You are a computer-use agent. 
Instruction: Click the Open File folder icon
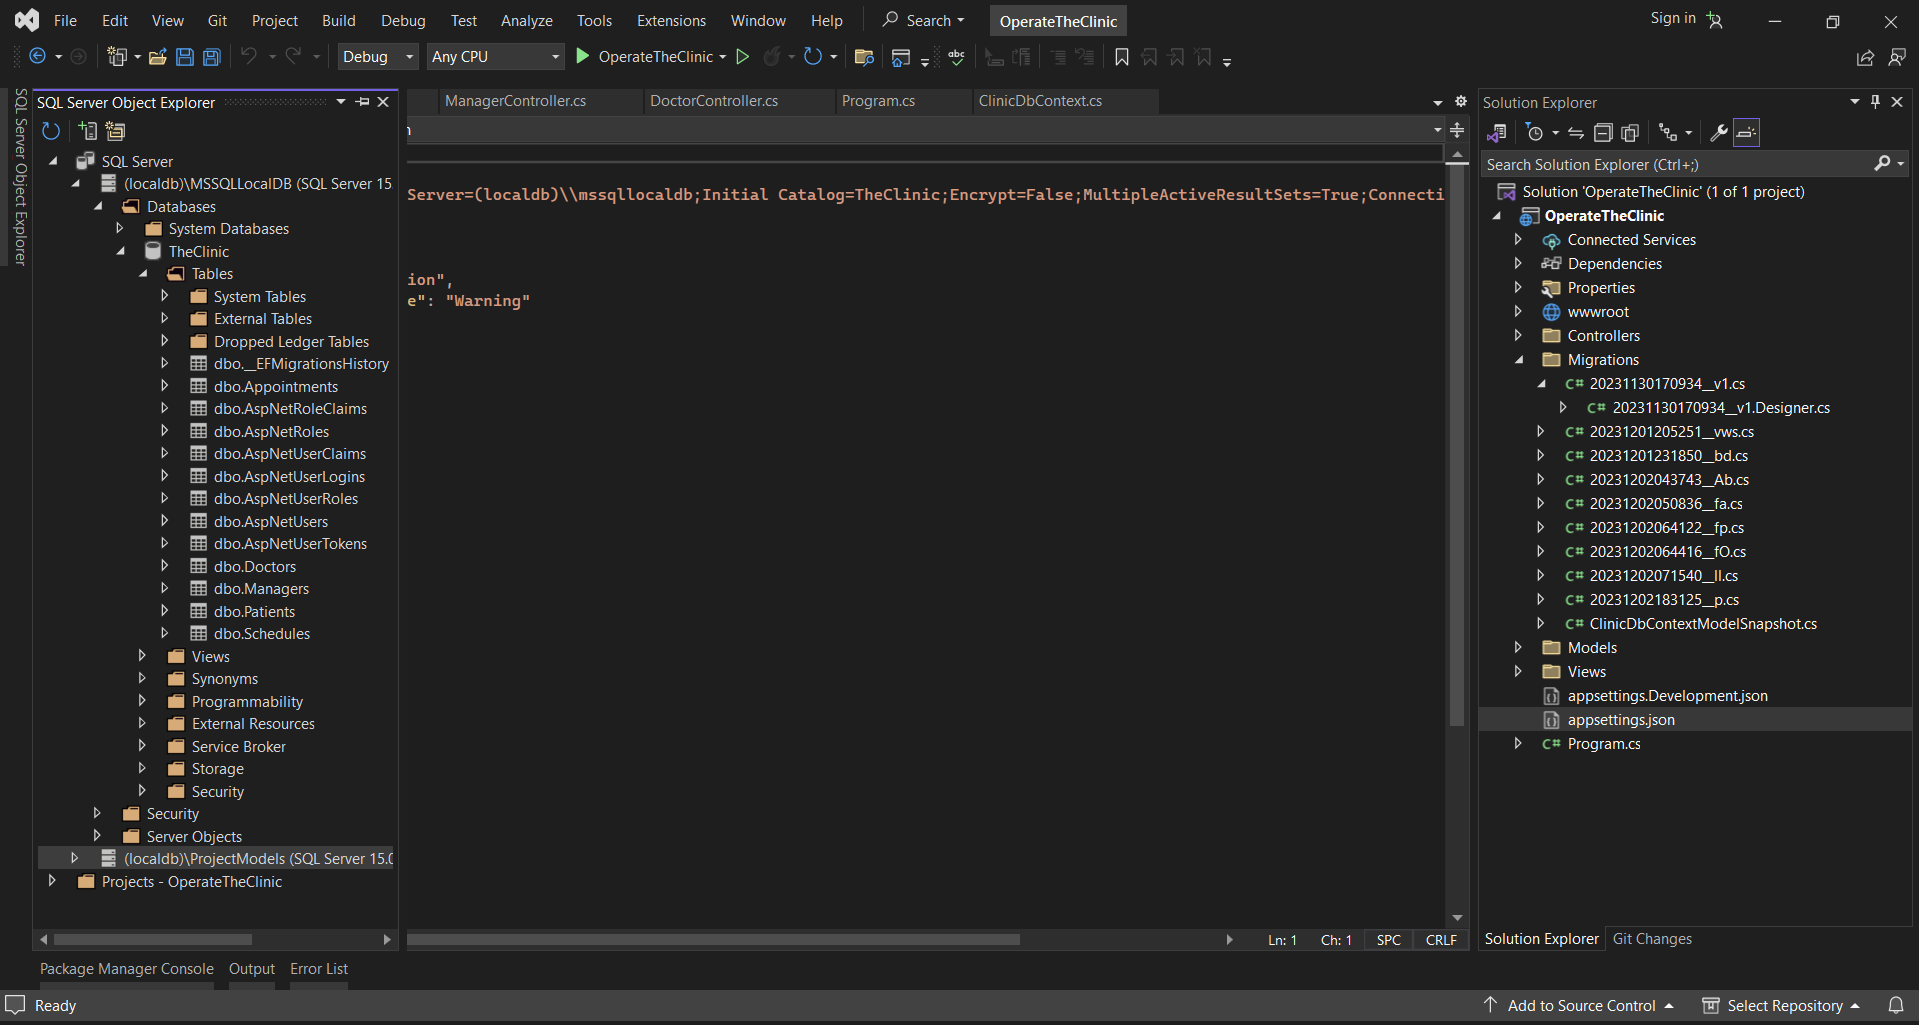(157, 57)
